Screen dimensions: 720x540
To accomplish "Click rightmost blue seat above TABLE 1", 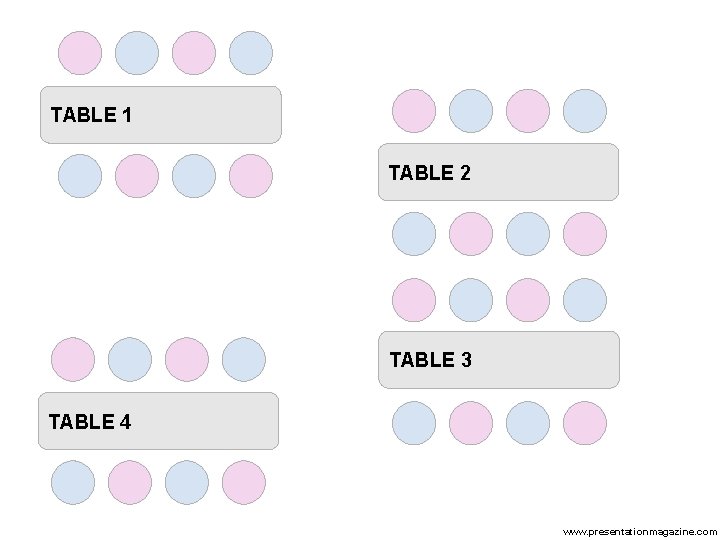I will pyautogui.click(x=251, y=53).
